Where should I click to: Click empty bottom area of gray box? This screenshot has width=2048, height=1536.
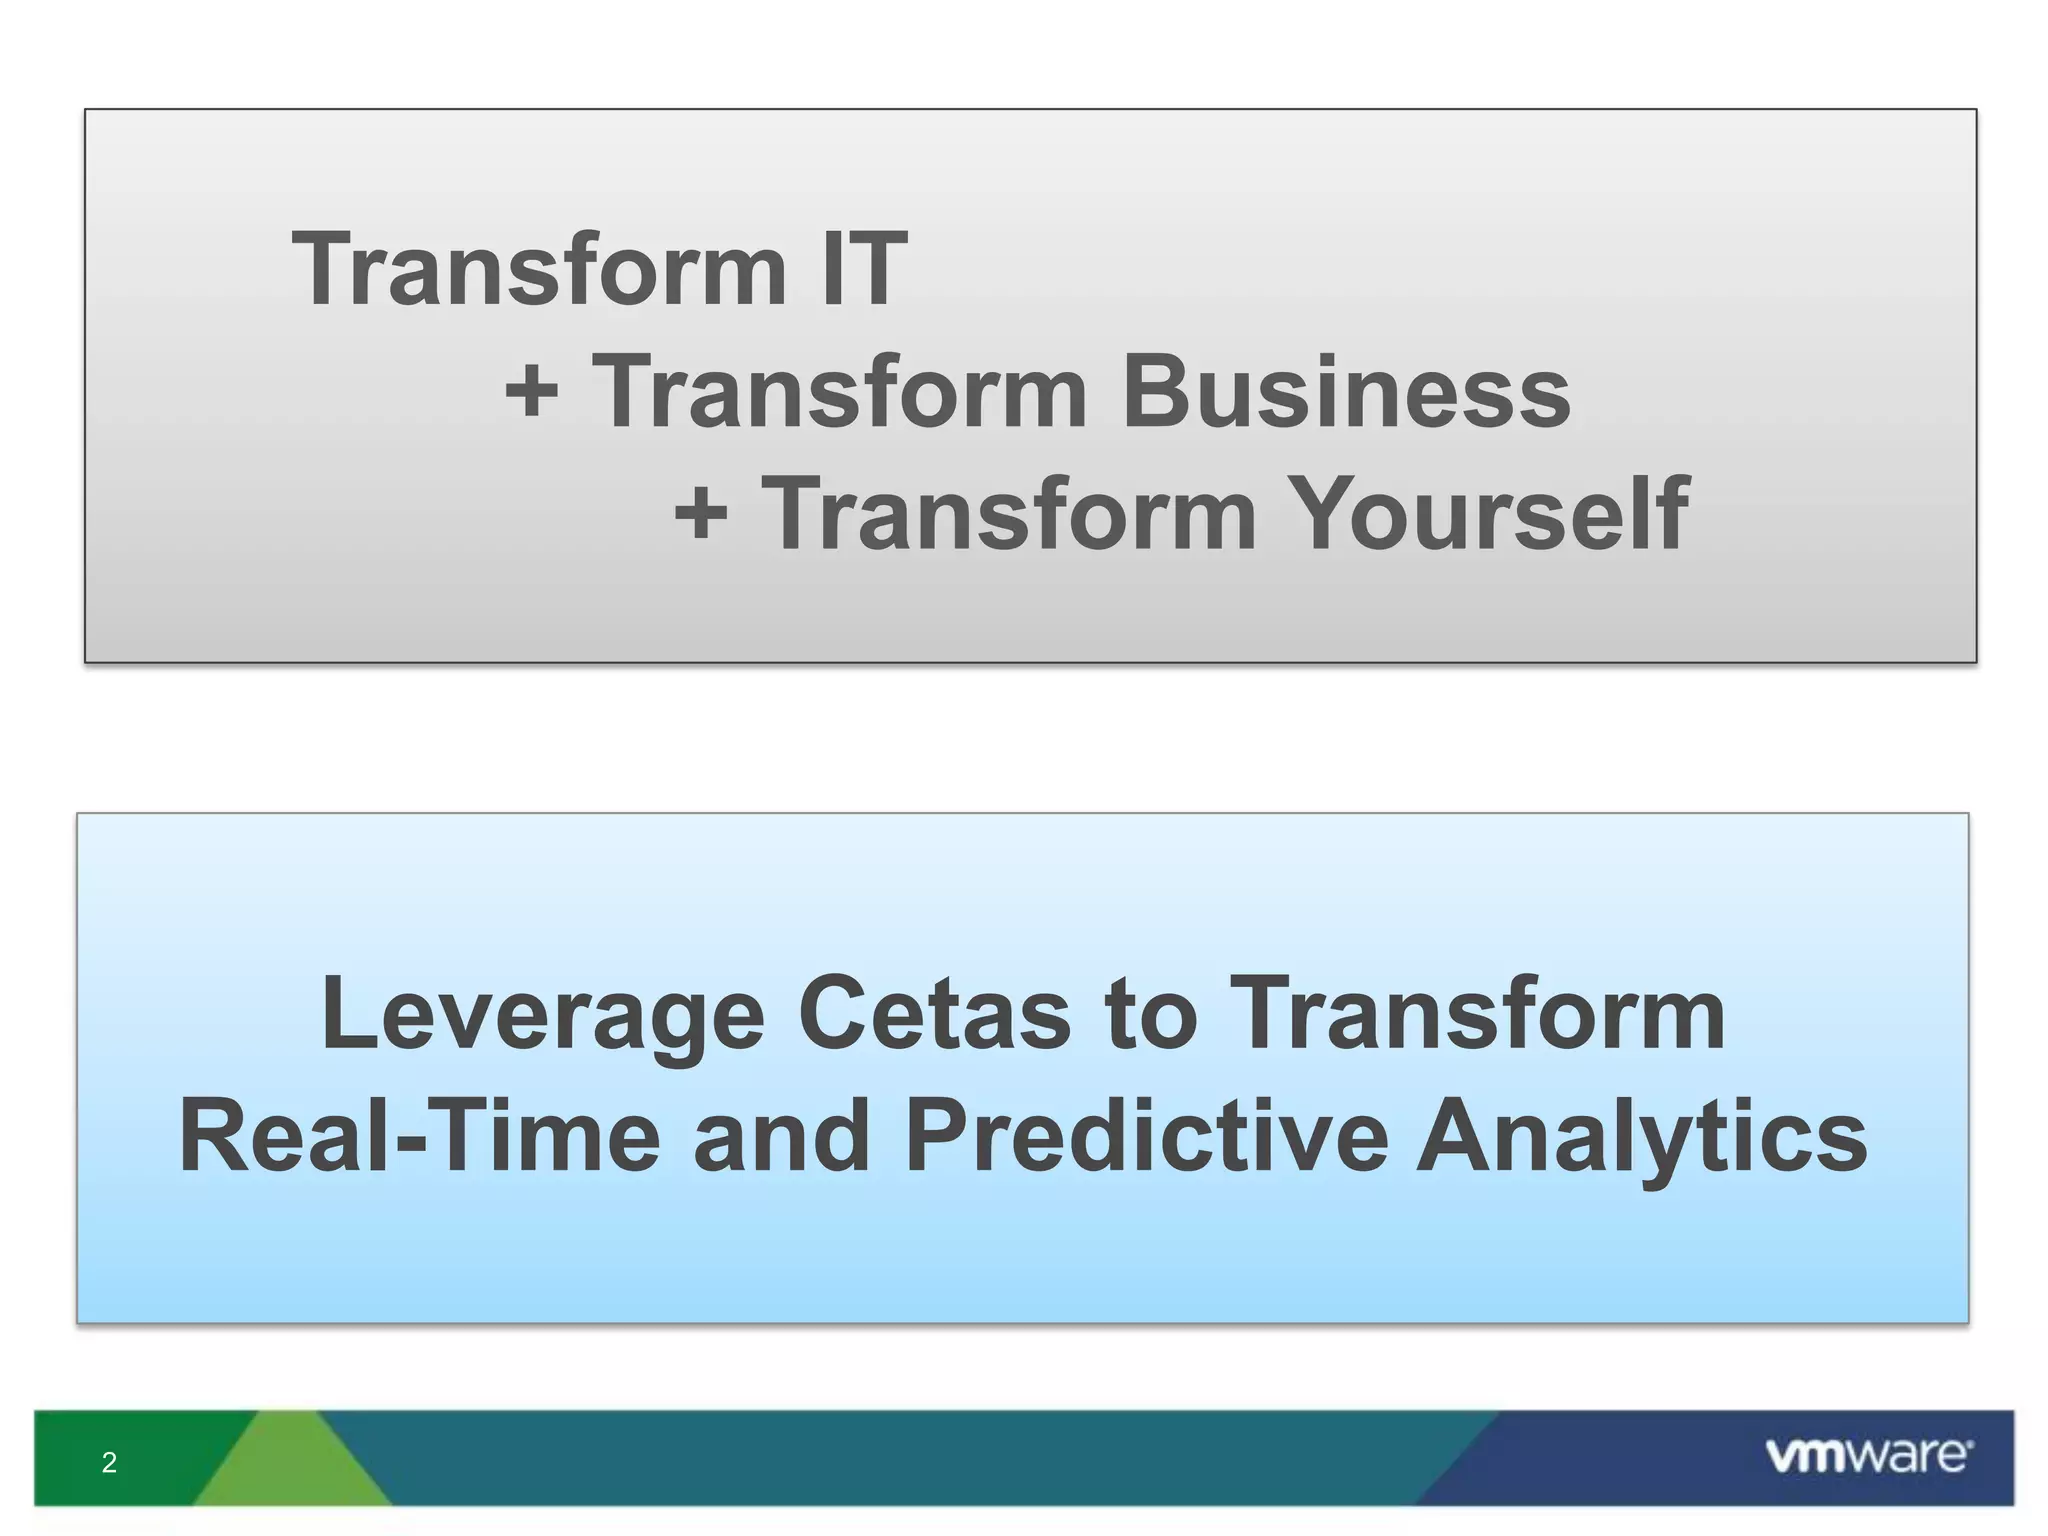click(x=1030, y=615)
